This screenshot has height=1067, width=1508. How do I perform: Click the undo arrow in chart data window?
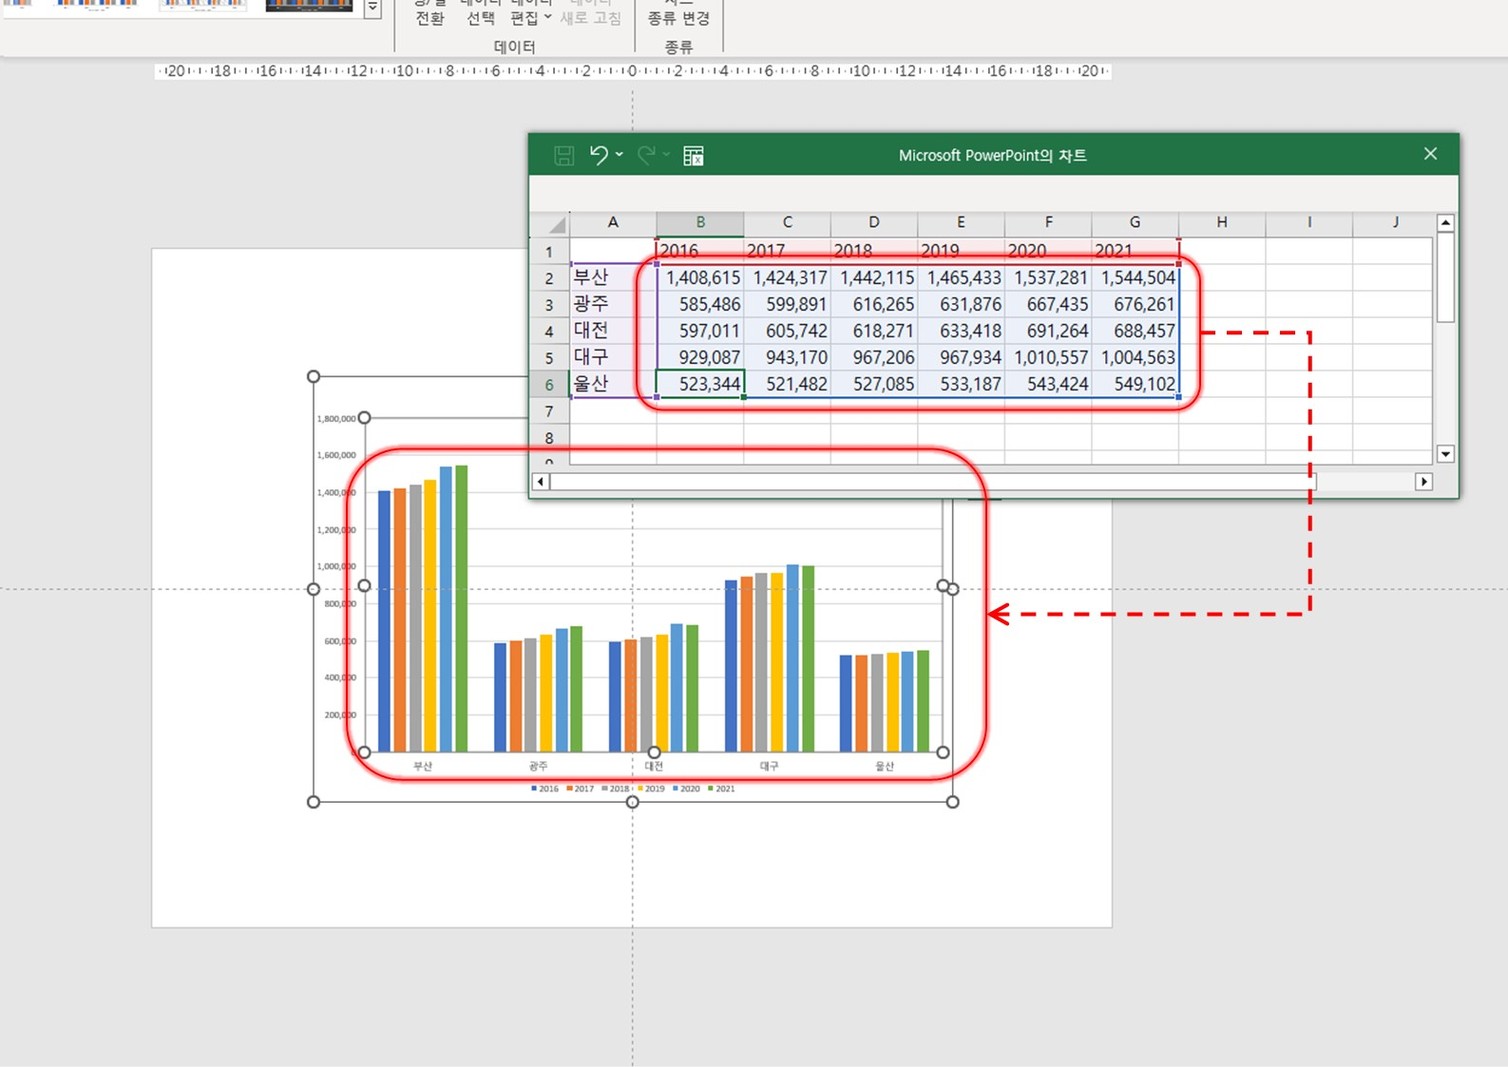[x=598, y=155]
